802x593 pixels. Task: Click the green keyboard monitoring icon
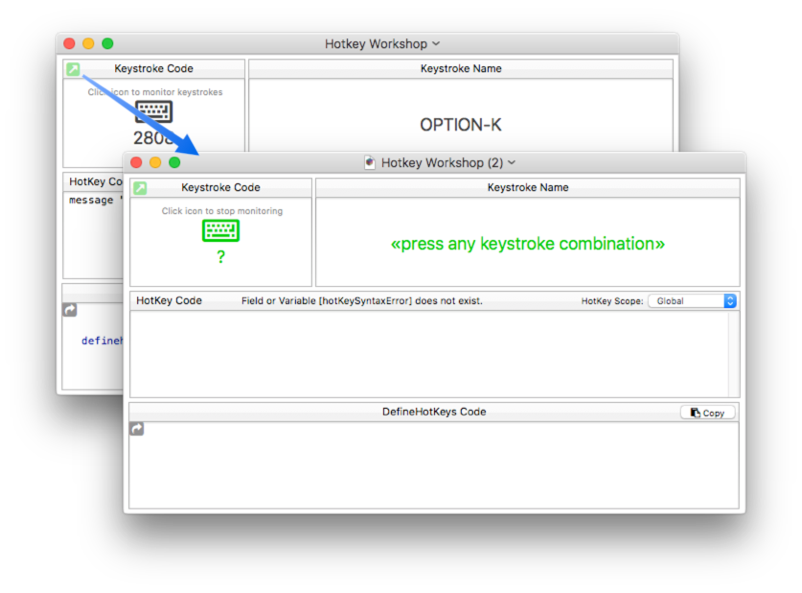coord(220,230)
